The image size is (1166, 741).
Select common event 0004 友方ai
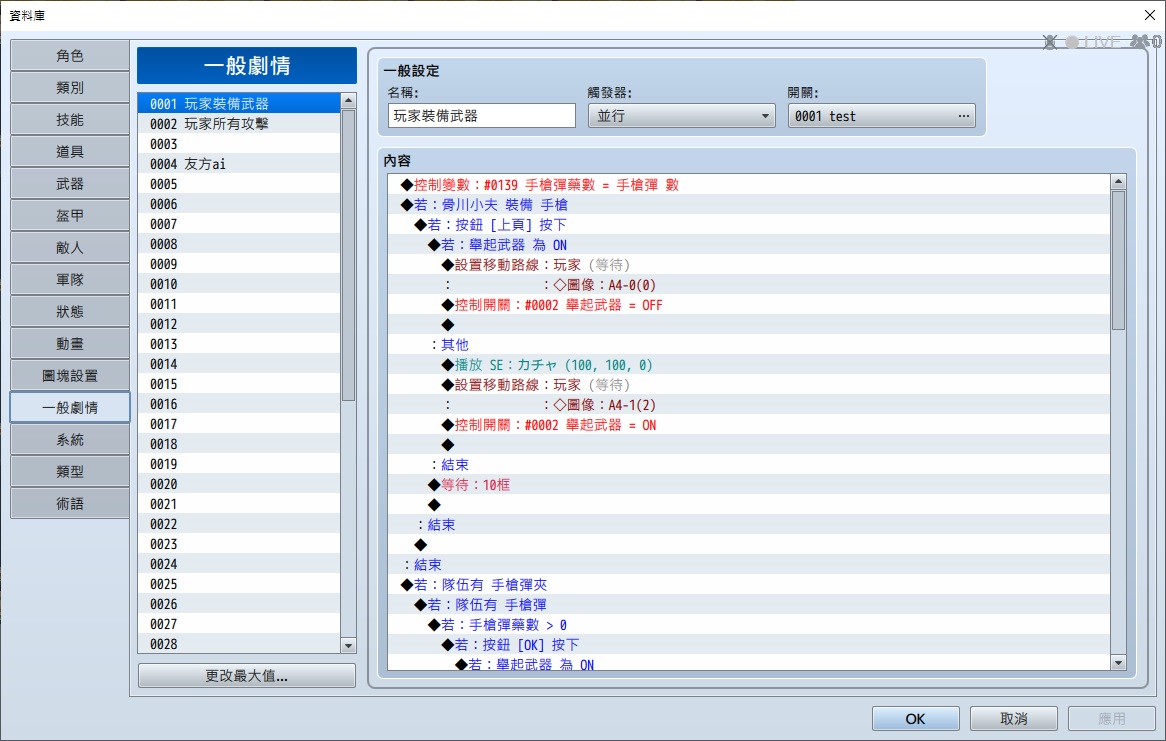coord(239,164)
